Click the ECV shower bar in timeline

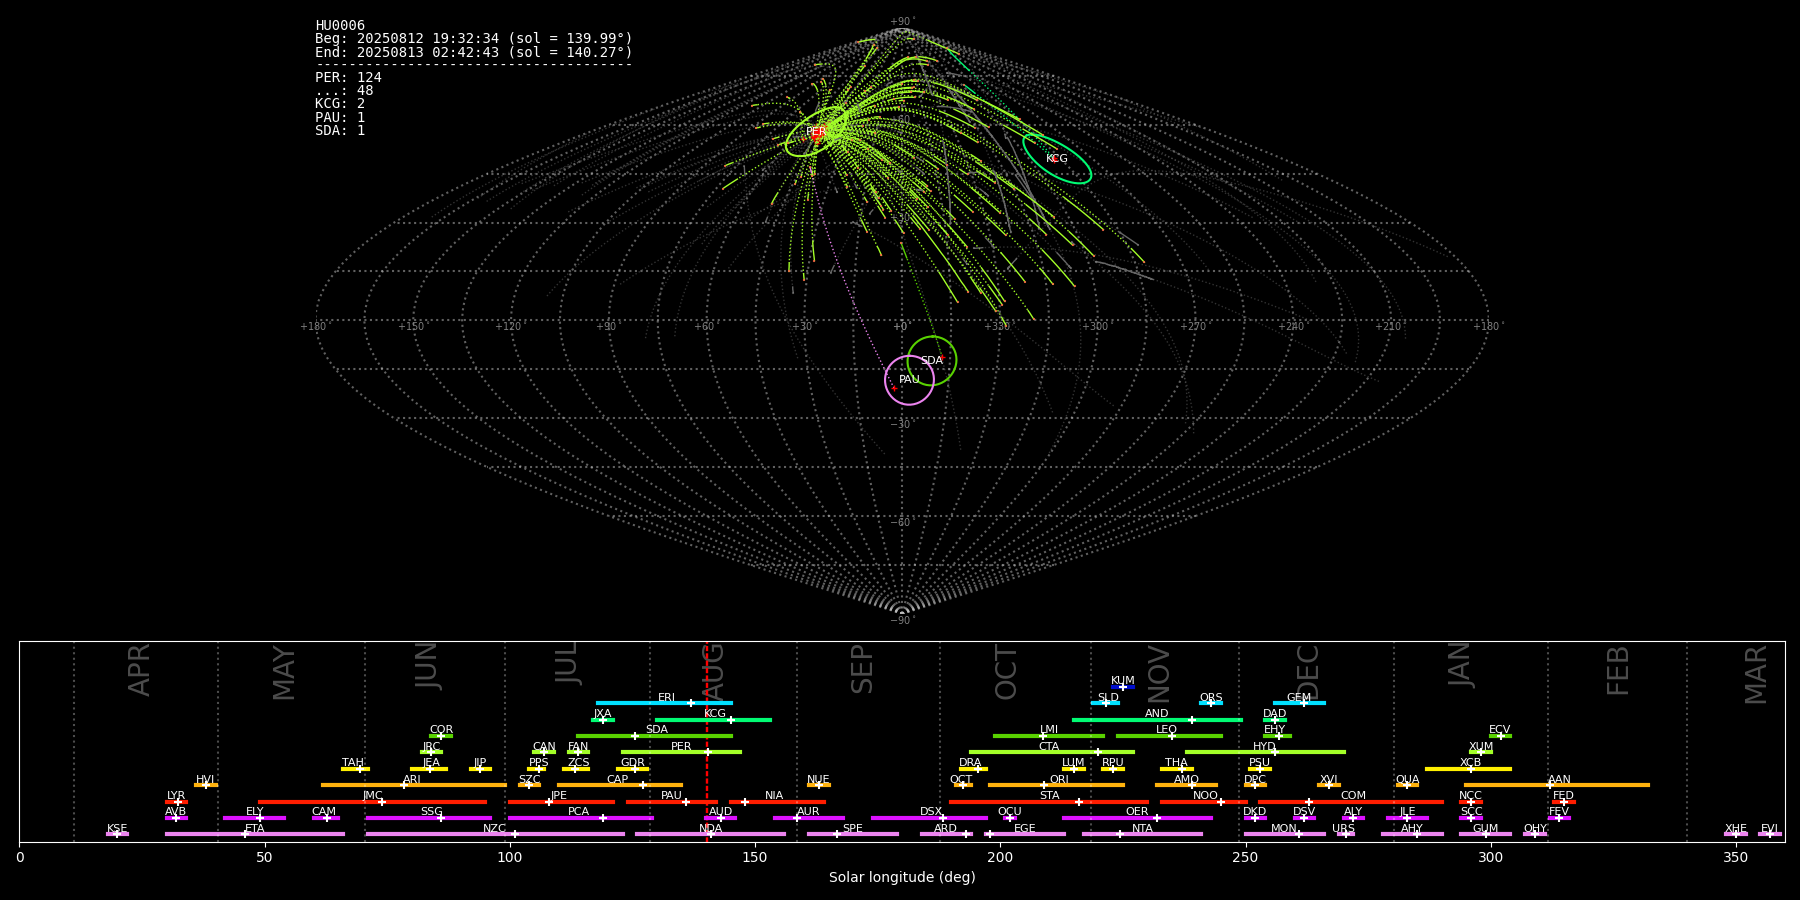[x=1500, y=736]
